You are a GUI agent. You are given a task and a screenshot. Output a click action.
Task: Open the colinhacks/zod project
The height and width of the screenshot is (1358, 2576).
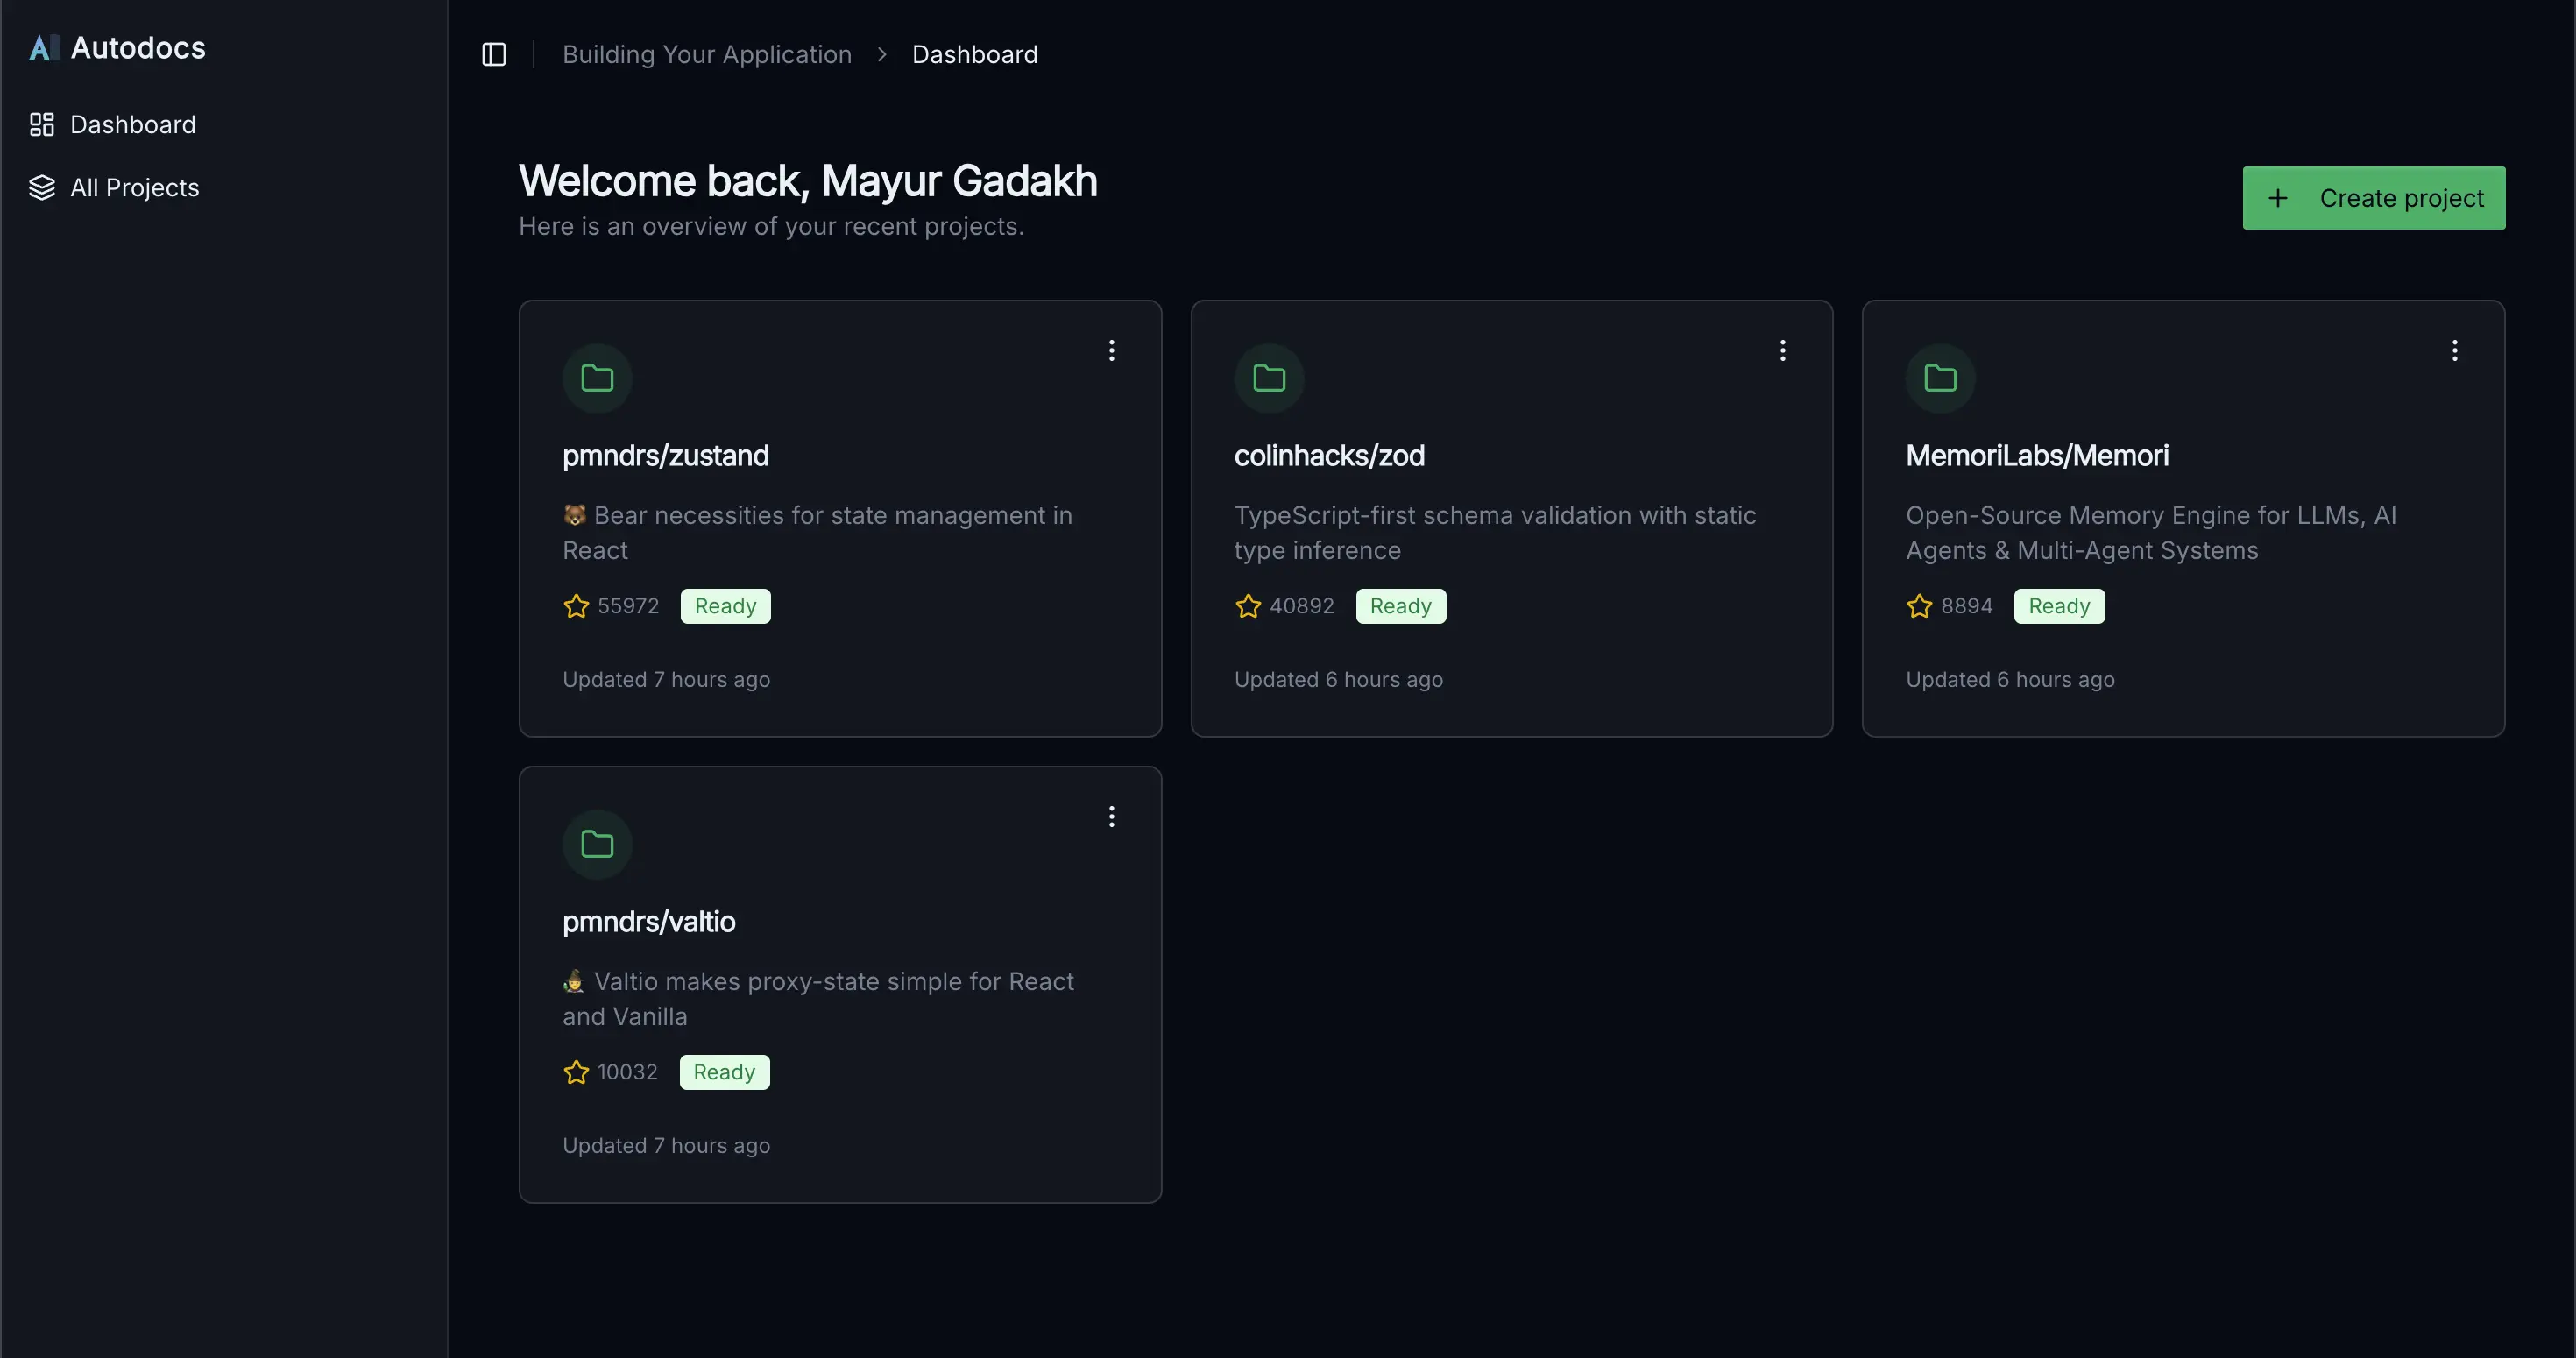tap(1329, 455)
